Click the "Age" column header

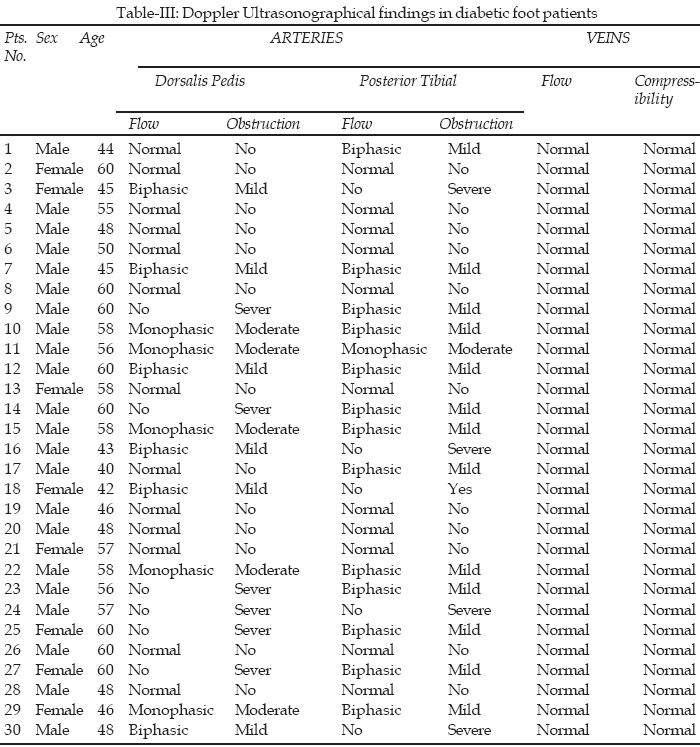[92, 38]
